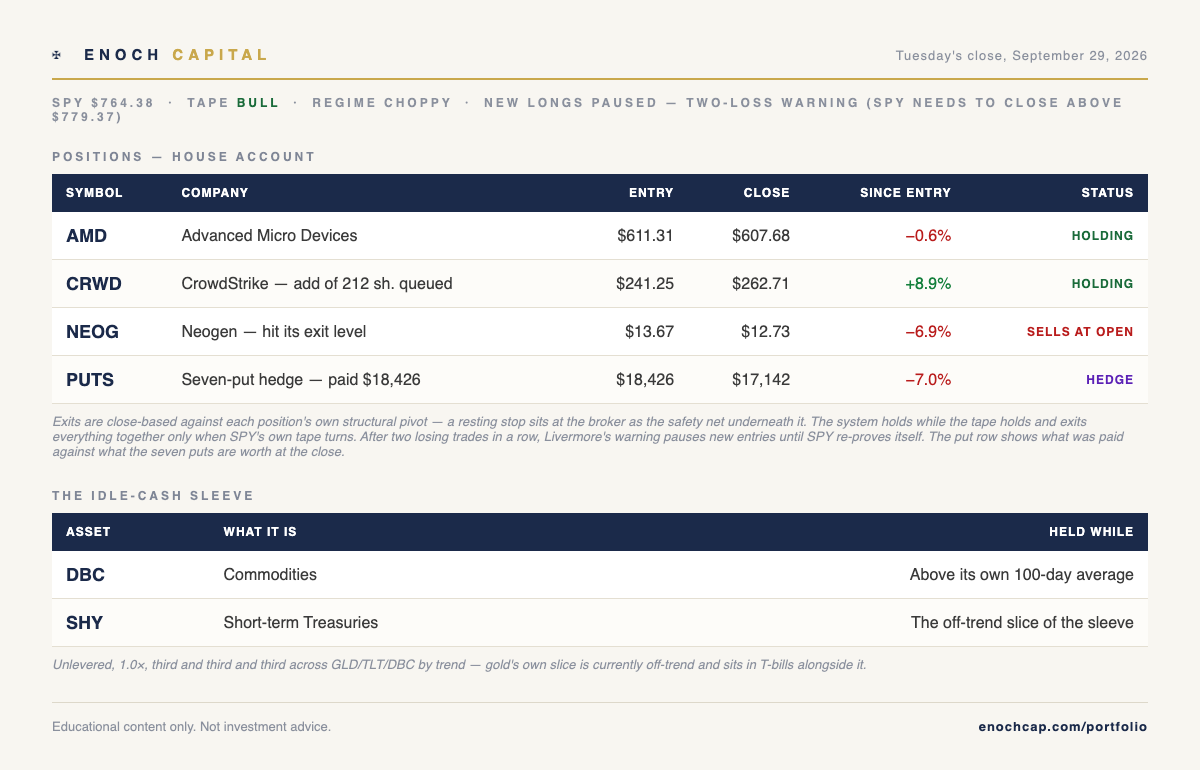
Task: Click AMD close price $607.68
Action: pos(761,236)
